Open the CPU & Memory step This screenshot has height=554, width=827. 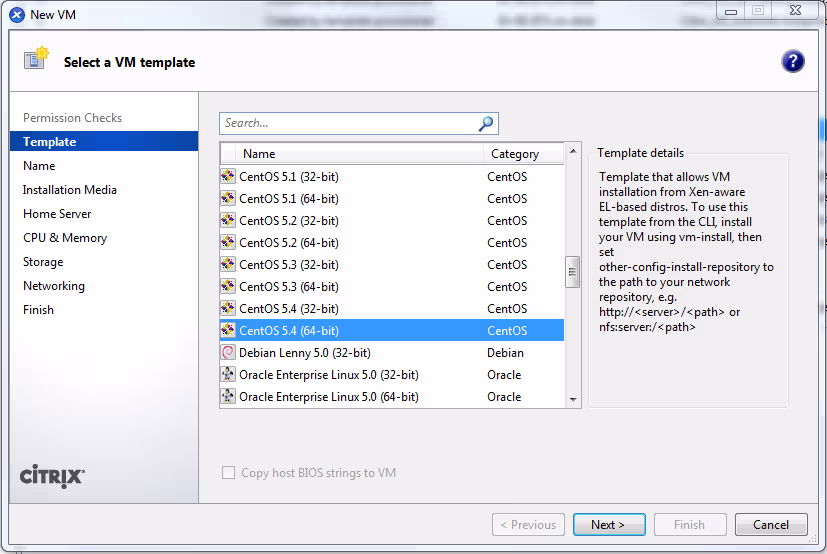(65, 238)
